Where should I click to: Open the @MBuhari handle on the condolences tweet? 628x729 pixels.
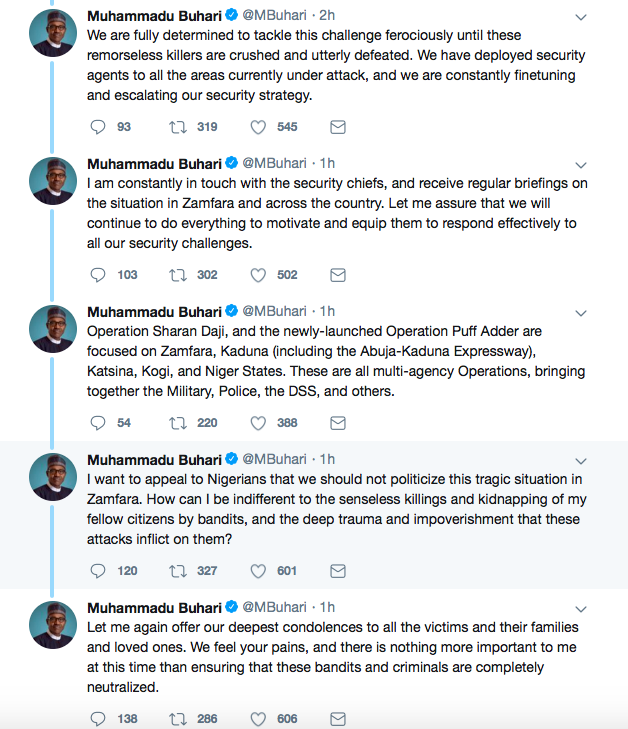point(274,607)
